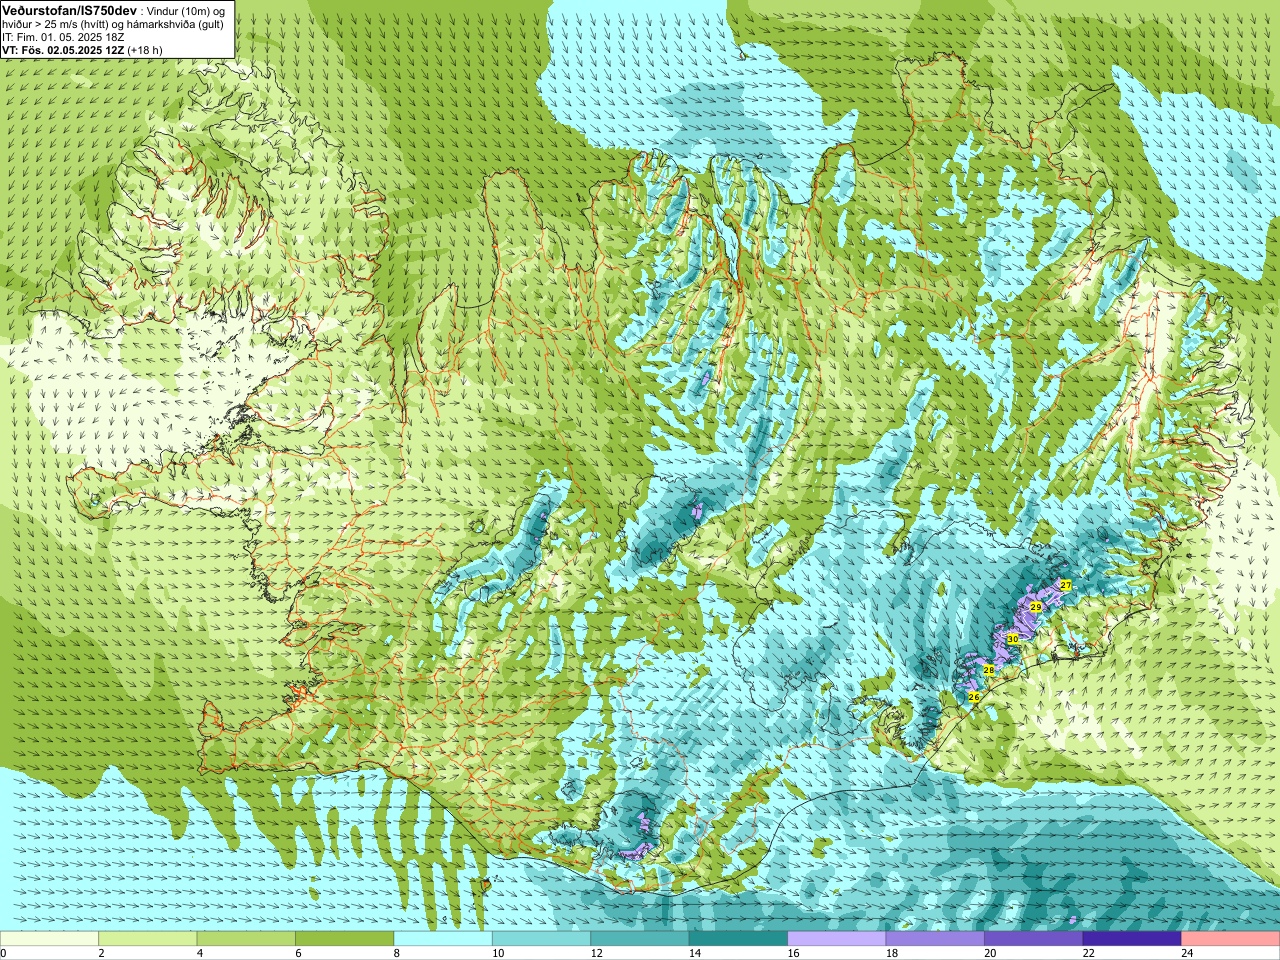
Task: Click the yellow gust label 28
Action: [x=989, y=670]
